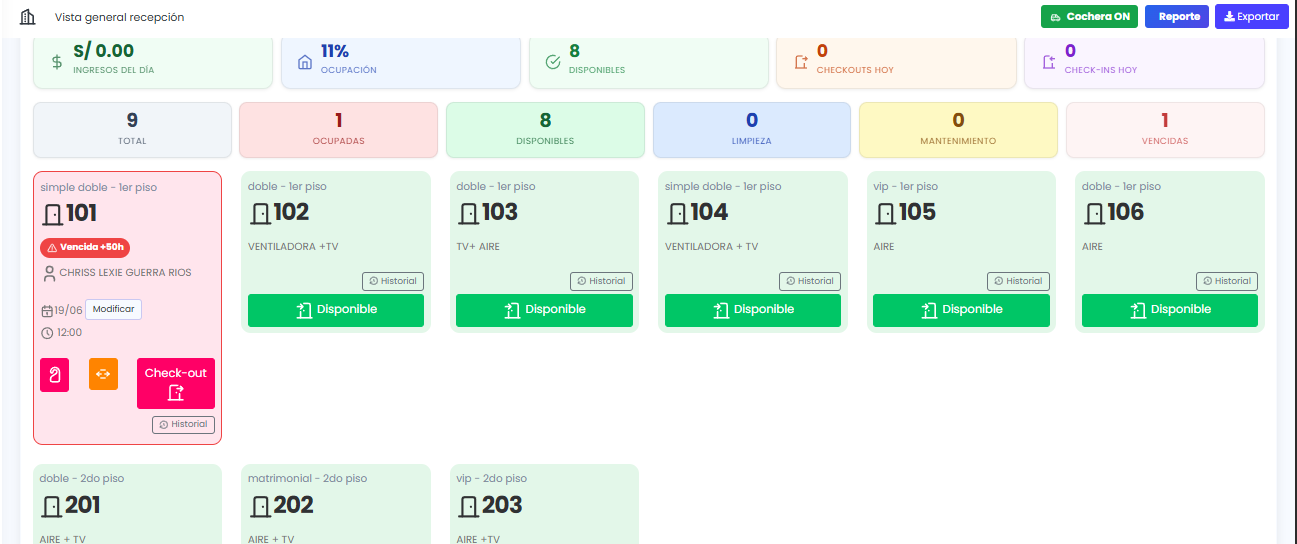Click the door icon of room 102

(261, 213)
